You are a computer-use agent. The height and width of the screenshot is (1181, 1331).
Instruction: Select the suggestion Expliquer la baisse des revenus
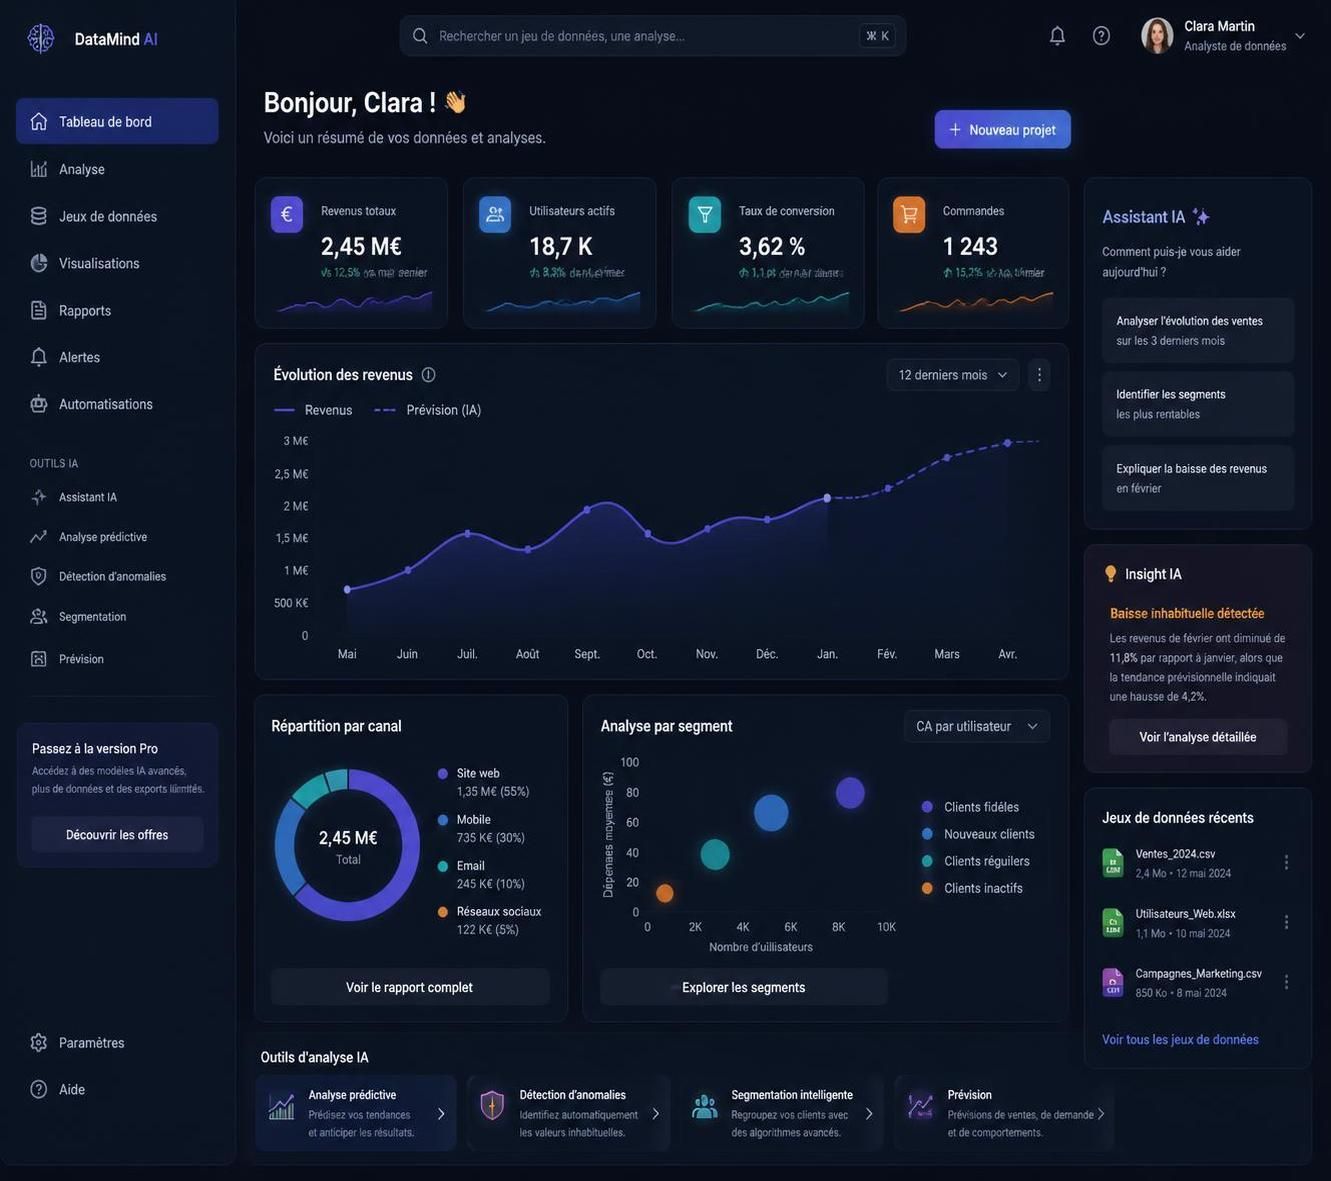(1198, 478)
